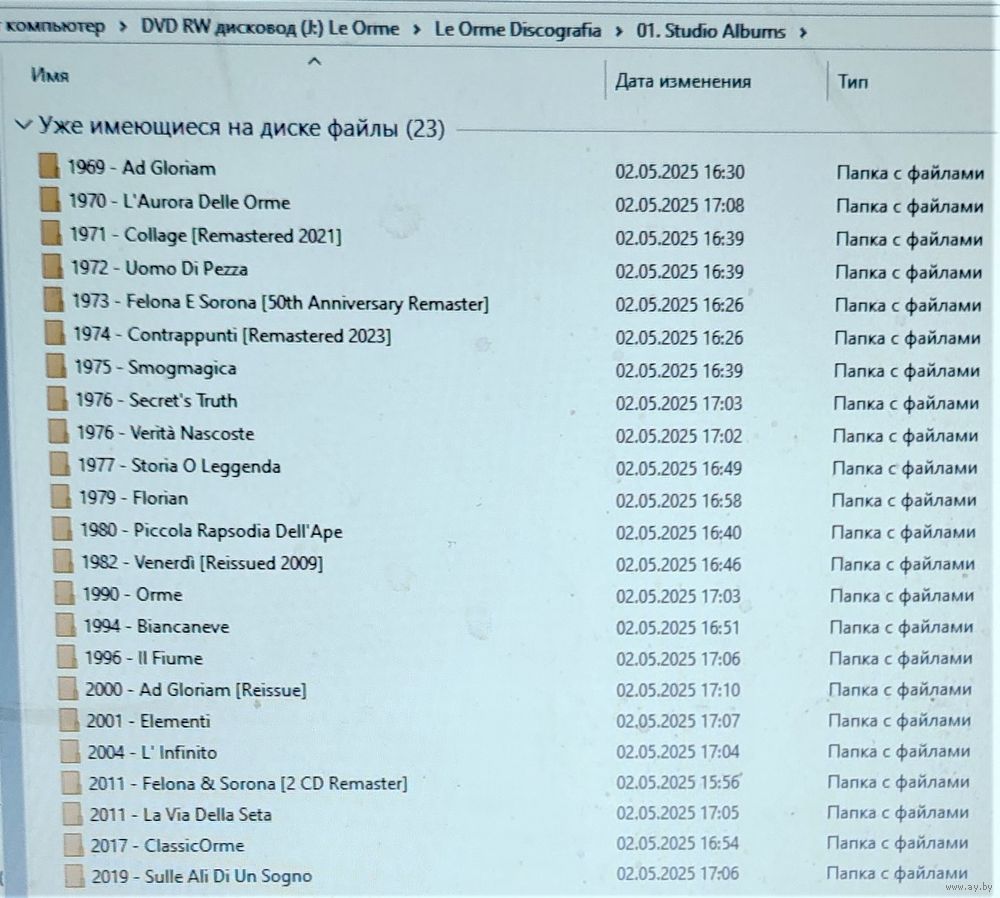The height and width of the screenshot is (898, 1000).
Task: Click date '02.05.2025 15:56' of Felona & Sorona
Action: [x=678, y=783]
